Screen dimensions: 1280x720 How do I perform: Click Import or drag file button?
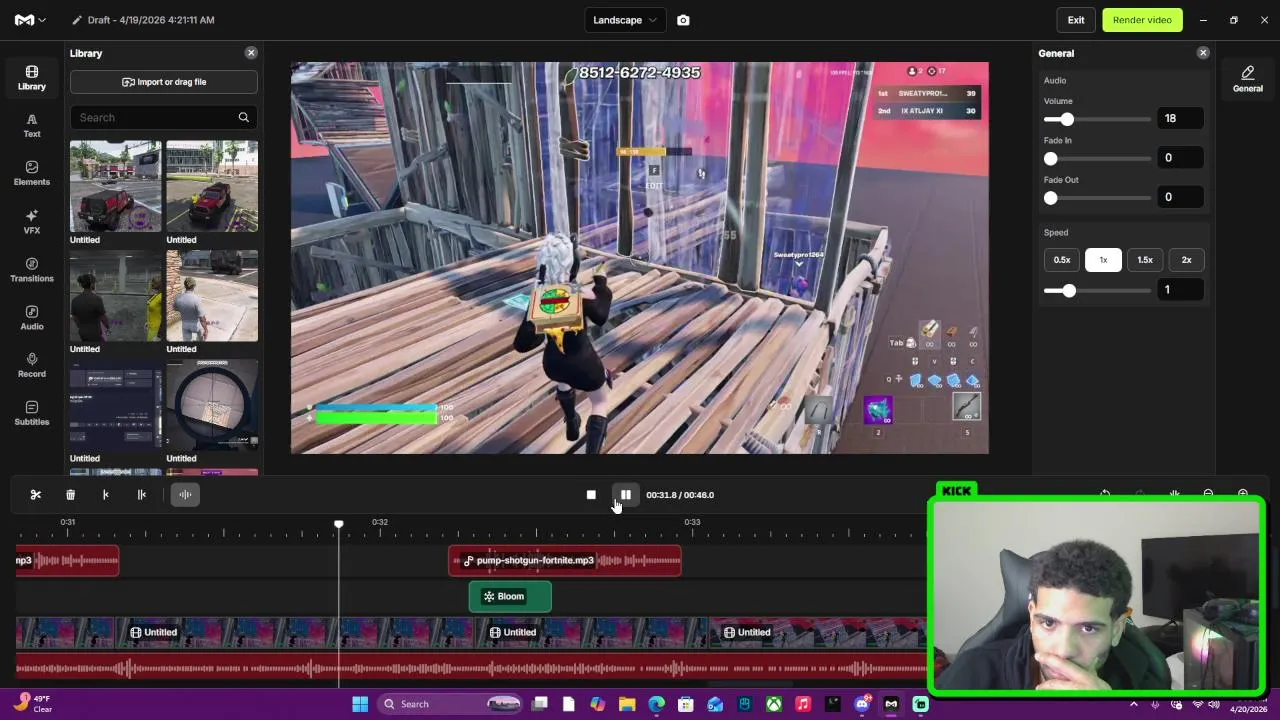[164, 82]
